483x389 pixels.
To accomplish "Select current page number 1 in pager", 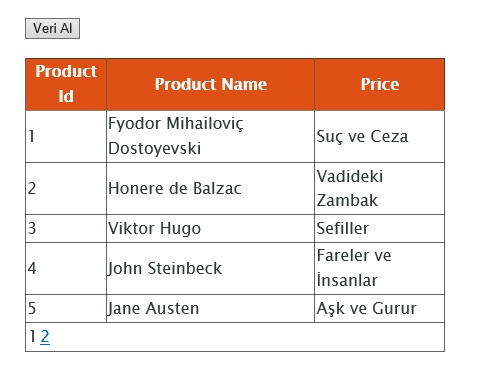I will (x=32, y=336).
